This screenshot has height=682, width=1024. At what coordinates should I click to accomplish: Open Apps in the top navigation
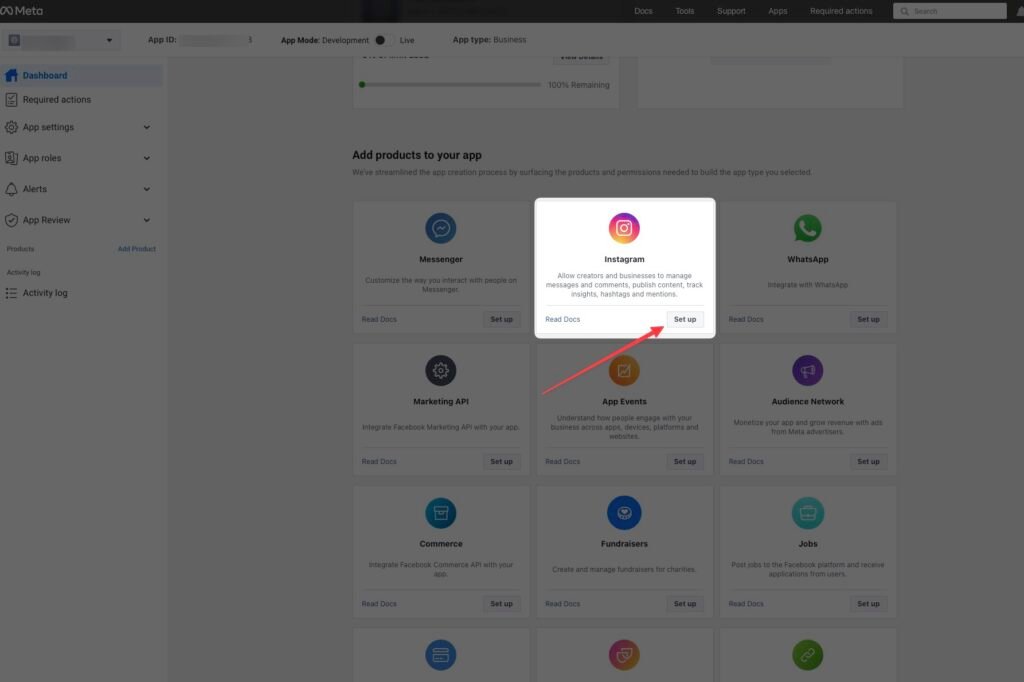point(777,11)
